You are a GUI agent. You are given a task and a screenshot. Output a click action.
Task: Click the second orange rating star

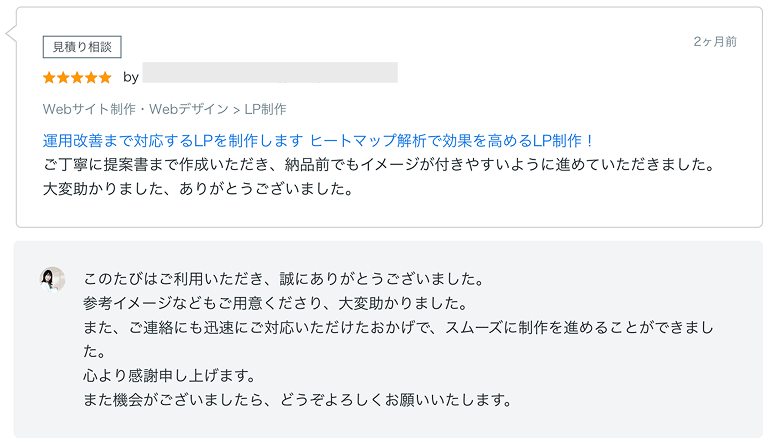click(x=63, y=77)
